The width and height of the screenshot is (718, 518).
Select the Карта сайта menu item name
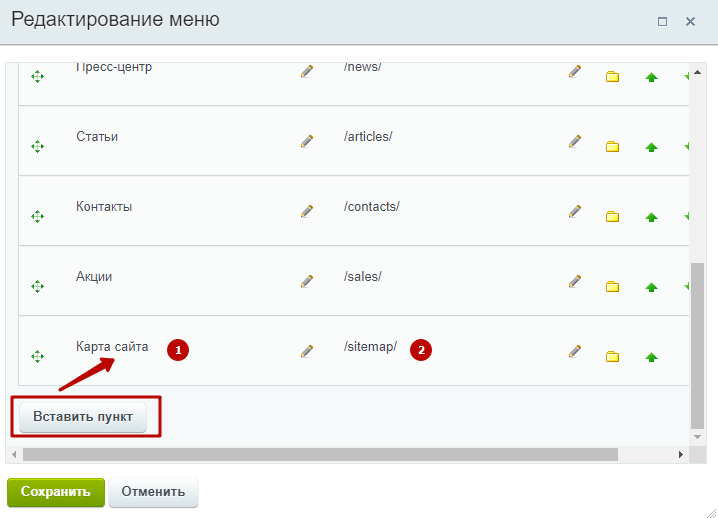coord(112,347)
